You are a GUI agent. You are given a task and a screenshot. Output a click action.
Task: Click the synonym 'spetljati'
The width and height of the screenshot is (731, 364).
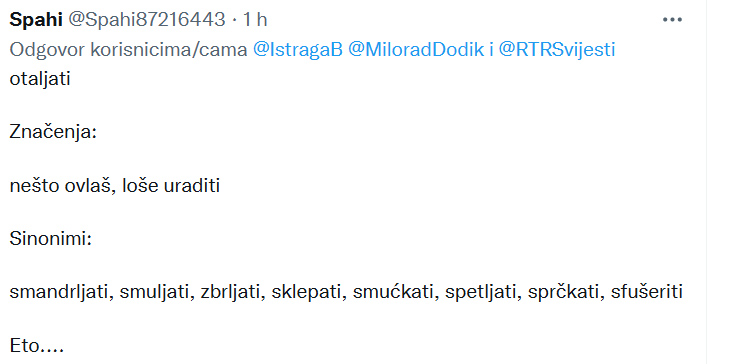[483, 292]
